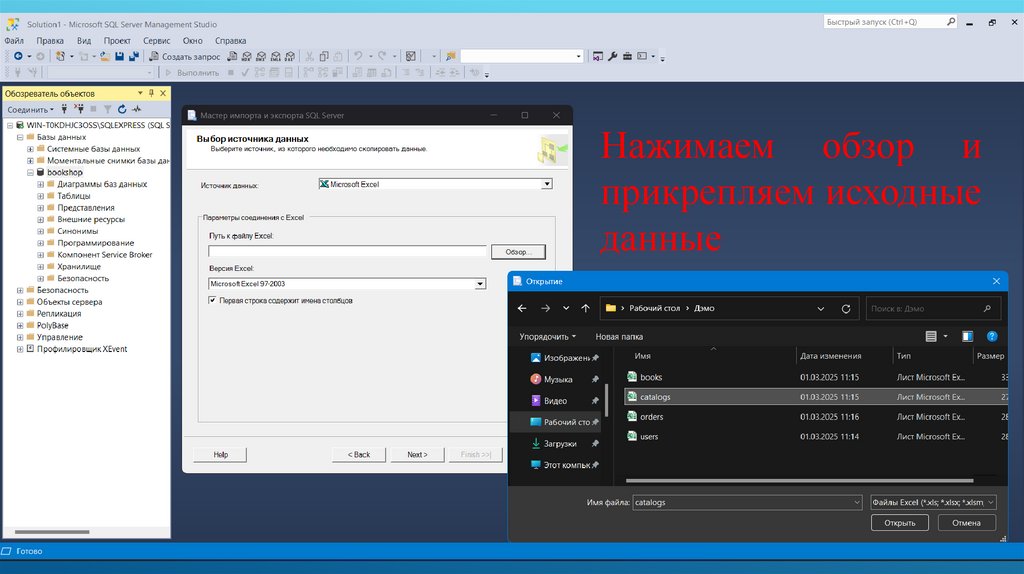
Task: Open the Правка menu
Action: 50,40
